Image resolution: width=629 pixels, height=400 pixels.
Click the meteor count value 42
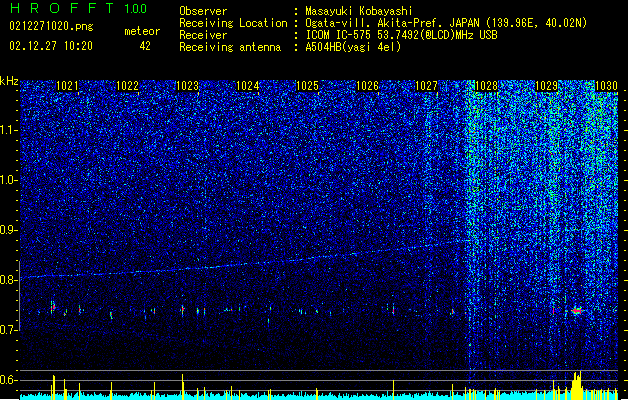145,46
